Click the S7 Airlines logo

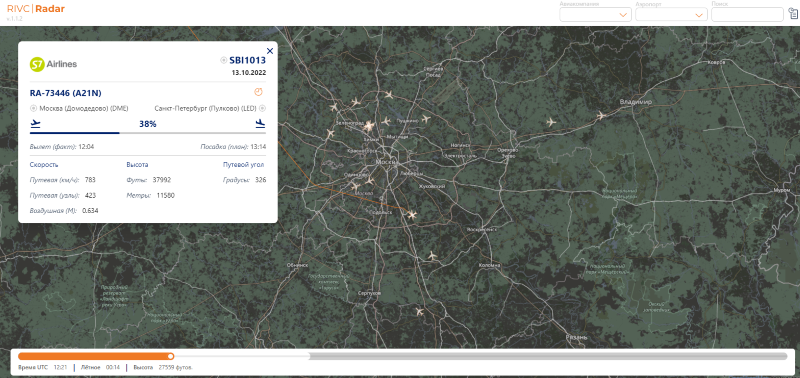tap(54, 64)
